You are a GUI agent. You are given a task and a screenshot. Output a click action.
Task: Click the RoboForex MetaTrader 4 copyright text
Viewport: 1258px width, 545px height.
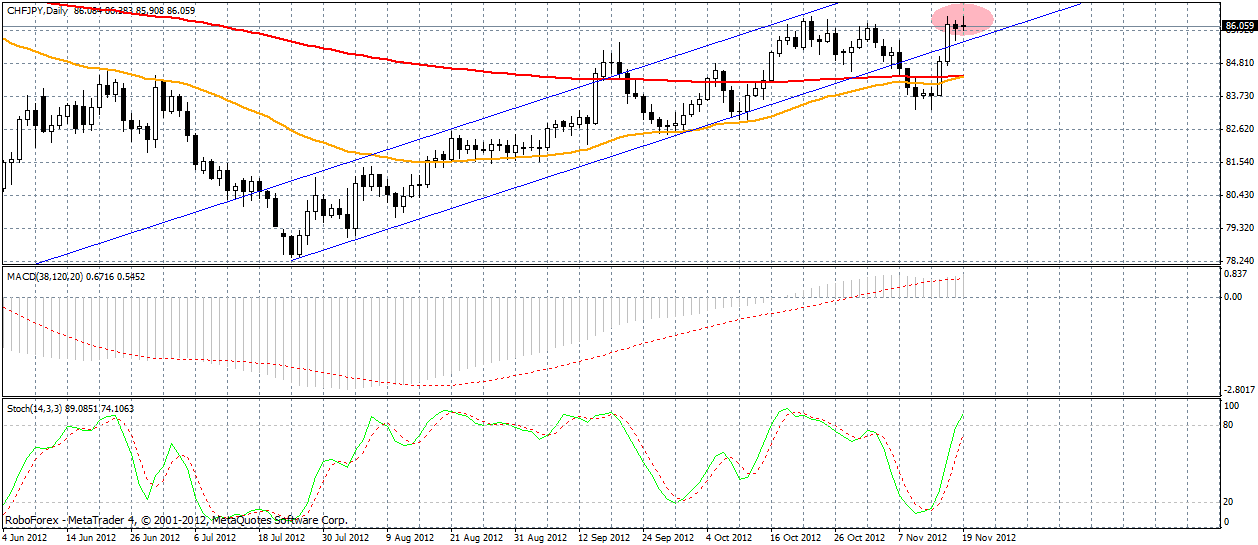click(x=176, y=521)
